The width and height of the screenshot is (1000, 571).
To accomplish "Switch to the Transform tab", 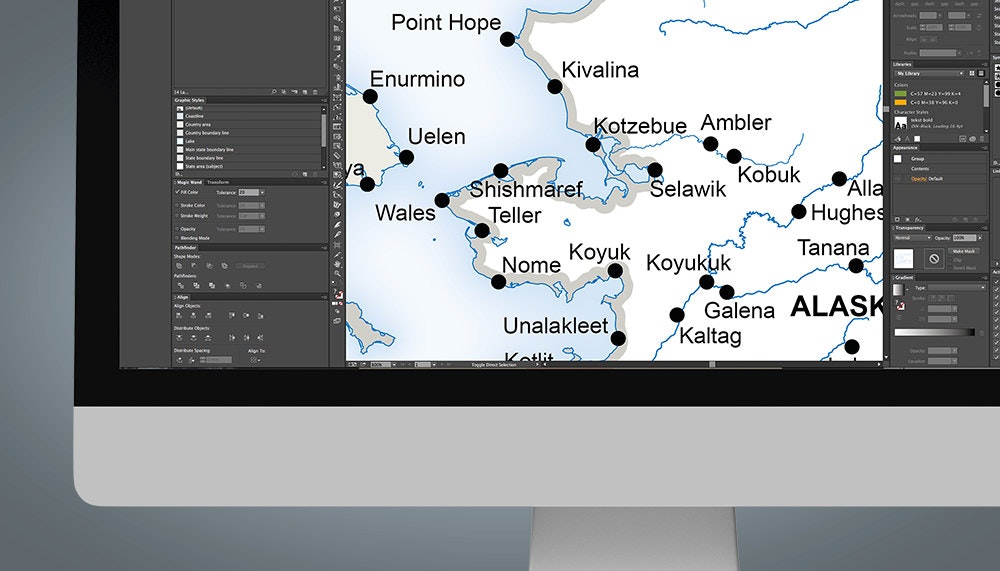I will click(218, 182).
